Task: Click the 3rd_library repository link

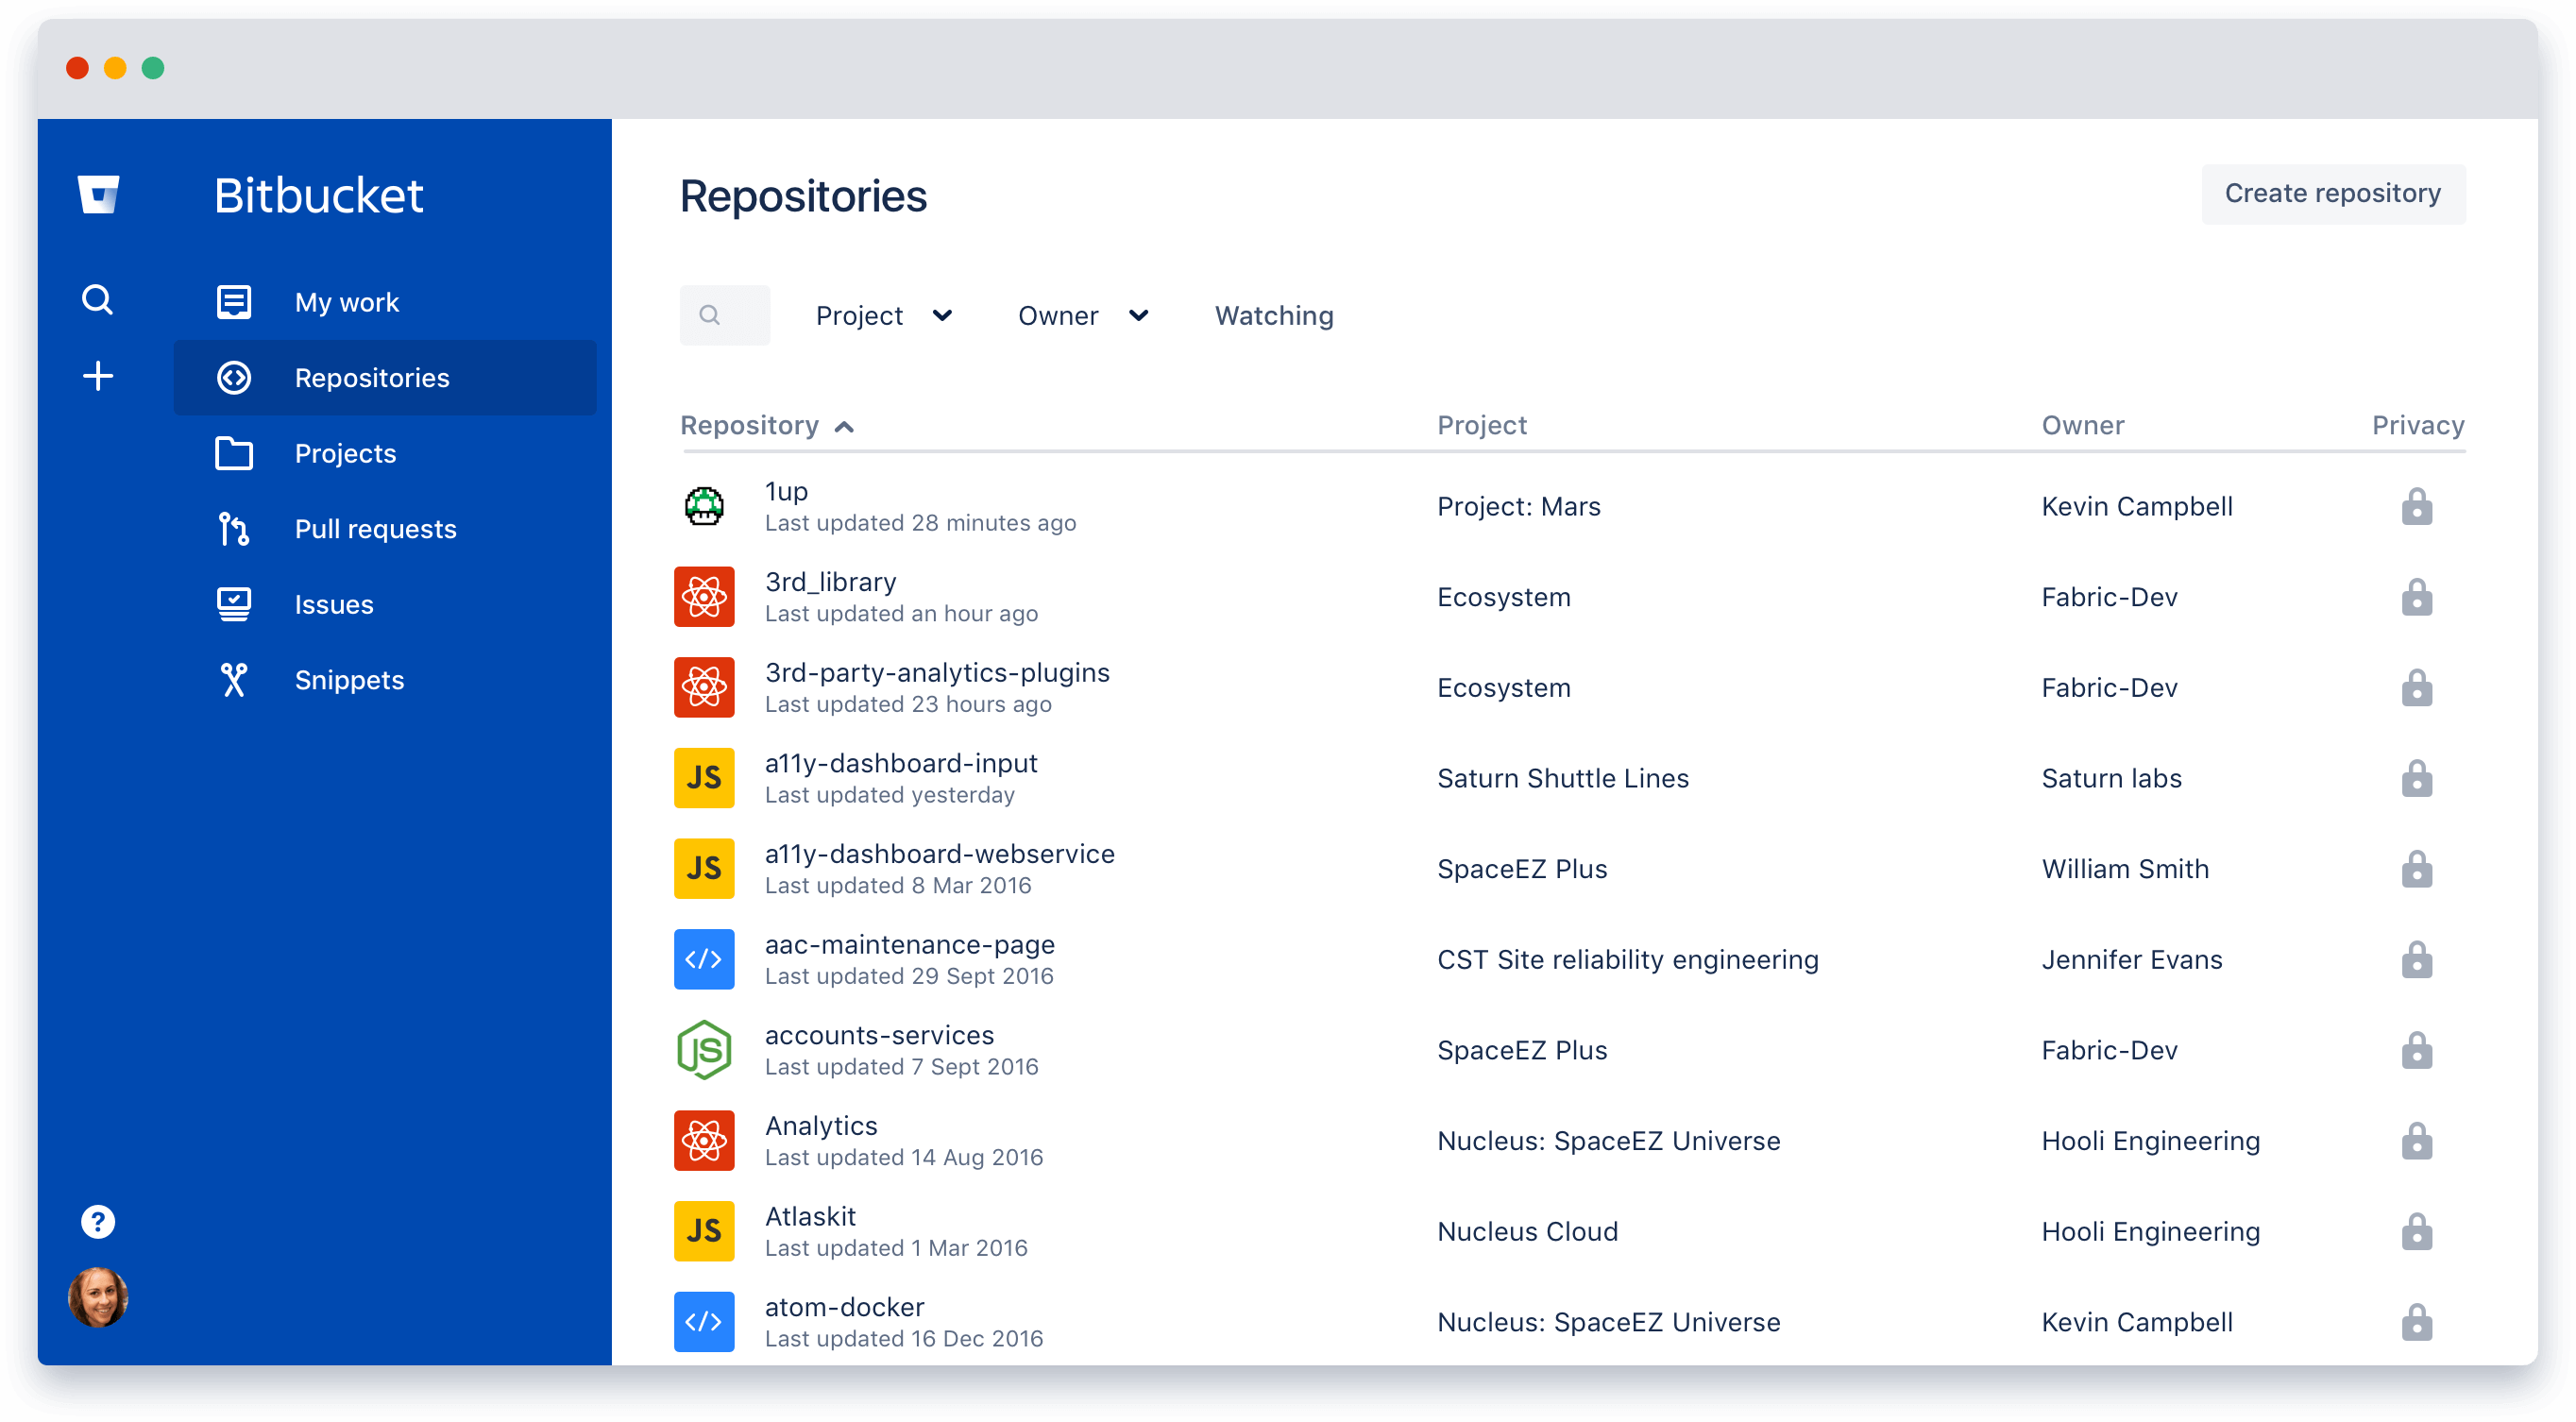Action: (832, 582)
